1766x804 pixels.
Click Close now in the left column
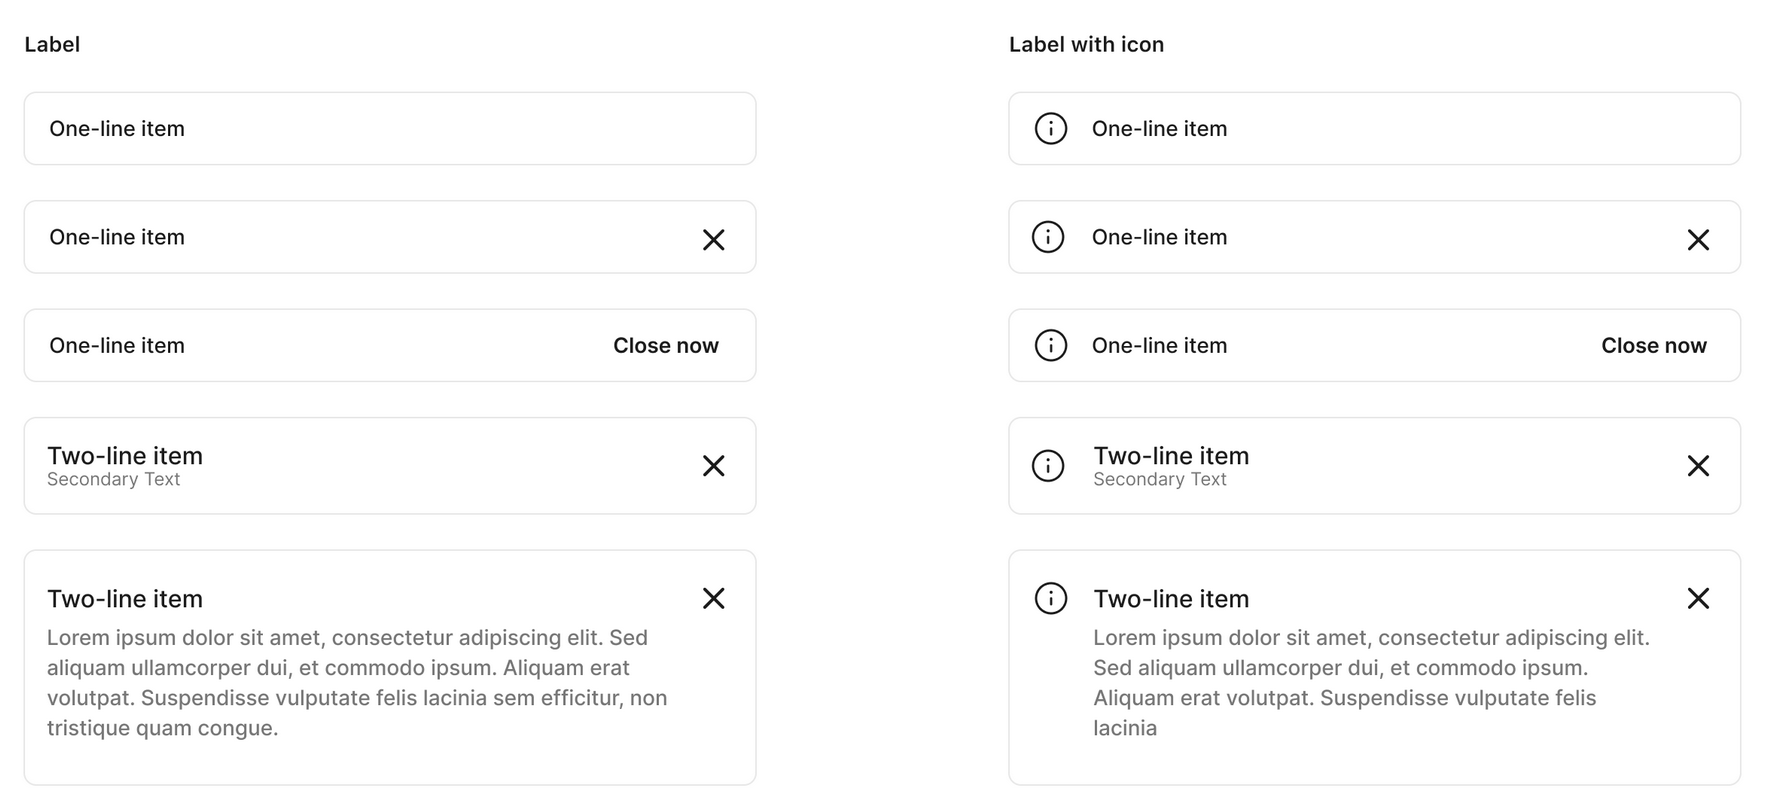666,345
